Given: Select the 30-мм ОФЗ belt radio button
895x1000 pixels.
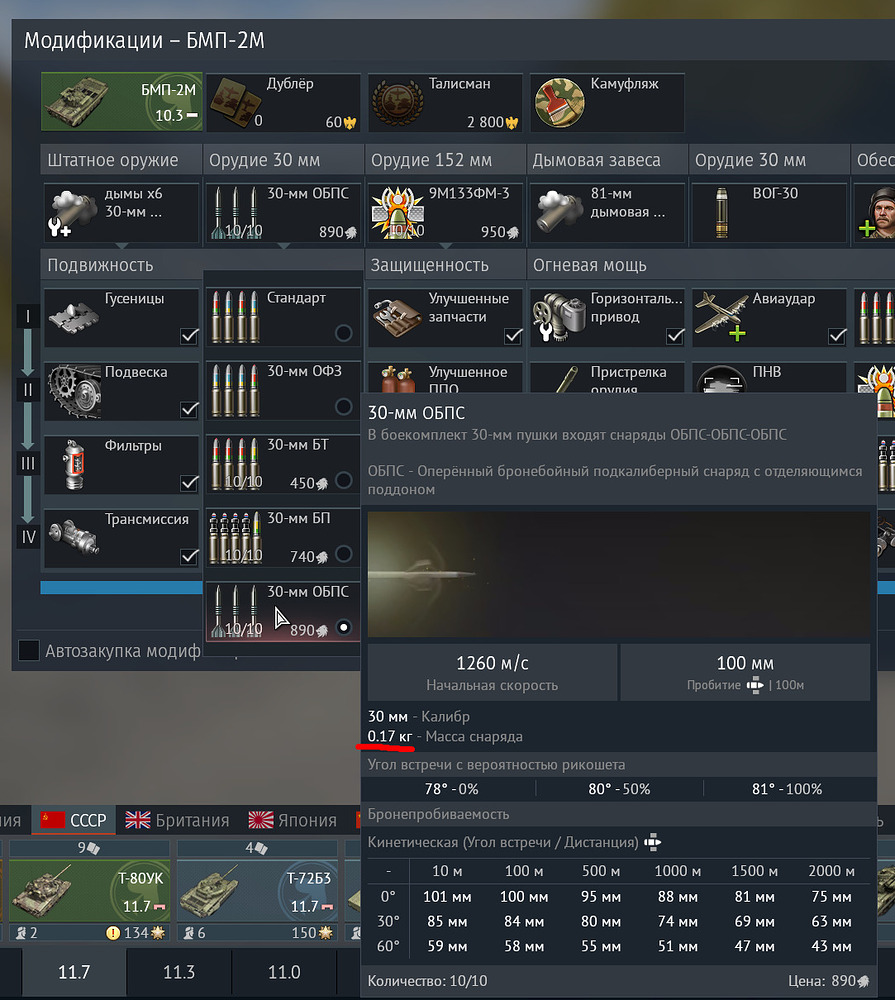Looking at the screenshot, I should tap(343, 406).
